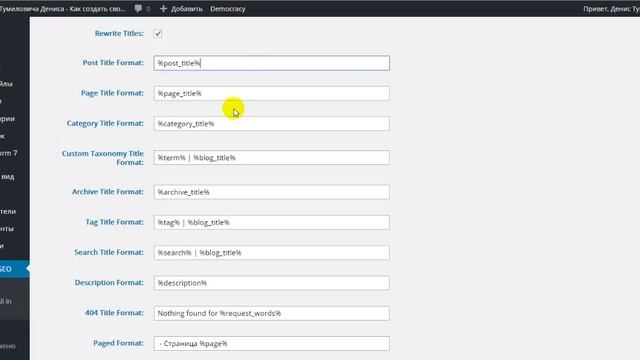Screen dimensions: 640x360
Task: Click the 404 Title Format label
Action: 114,313
